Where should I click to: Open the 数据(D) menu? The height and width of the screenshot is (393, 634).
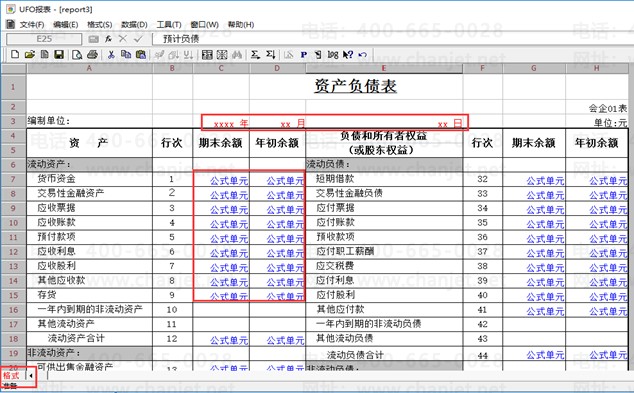click(x=134, y=25)
